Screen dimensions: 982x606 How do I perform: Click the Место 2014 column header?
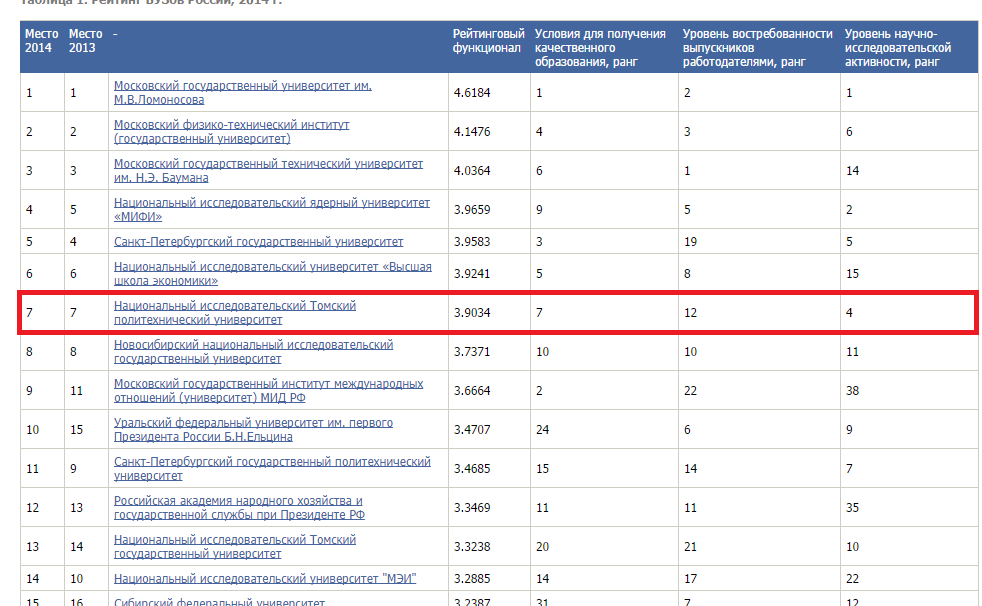(41, 41)
